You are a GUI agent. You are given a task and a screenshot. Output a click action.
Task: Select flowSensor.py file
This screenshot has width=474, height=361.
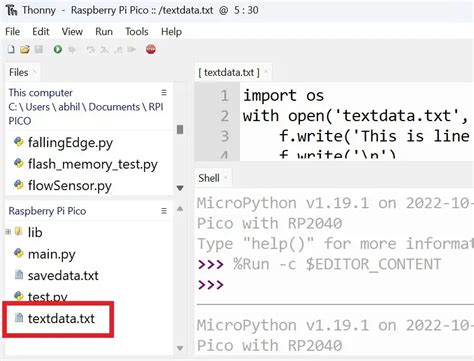[70, 185]
